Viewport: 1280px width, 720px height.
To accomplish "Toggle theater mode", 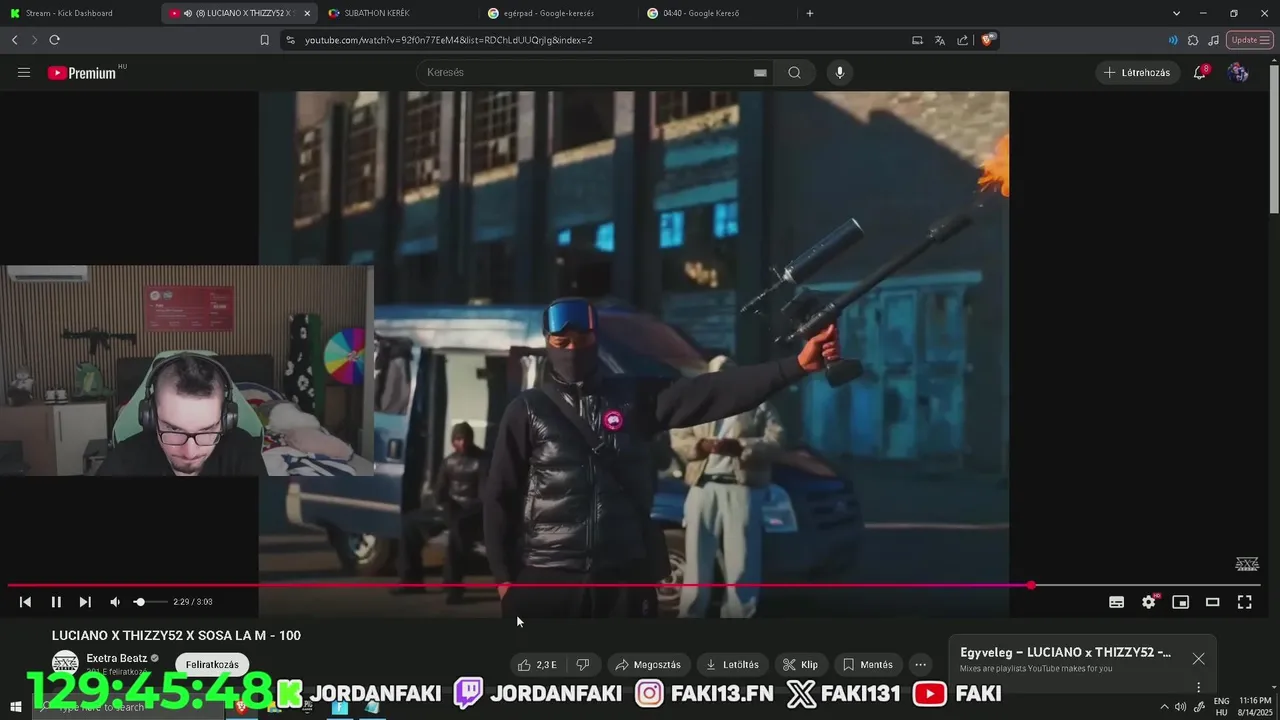I will (x=1213, y=602).
